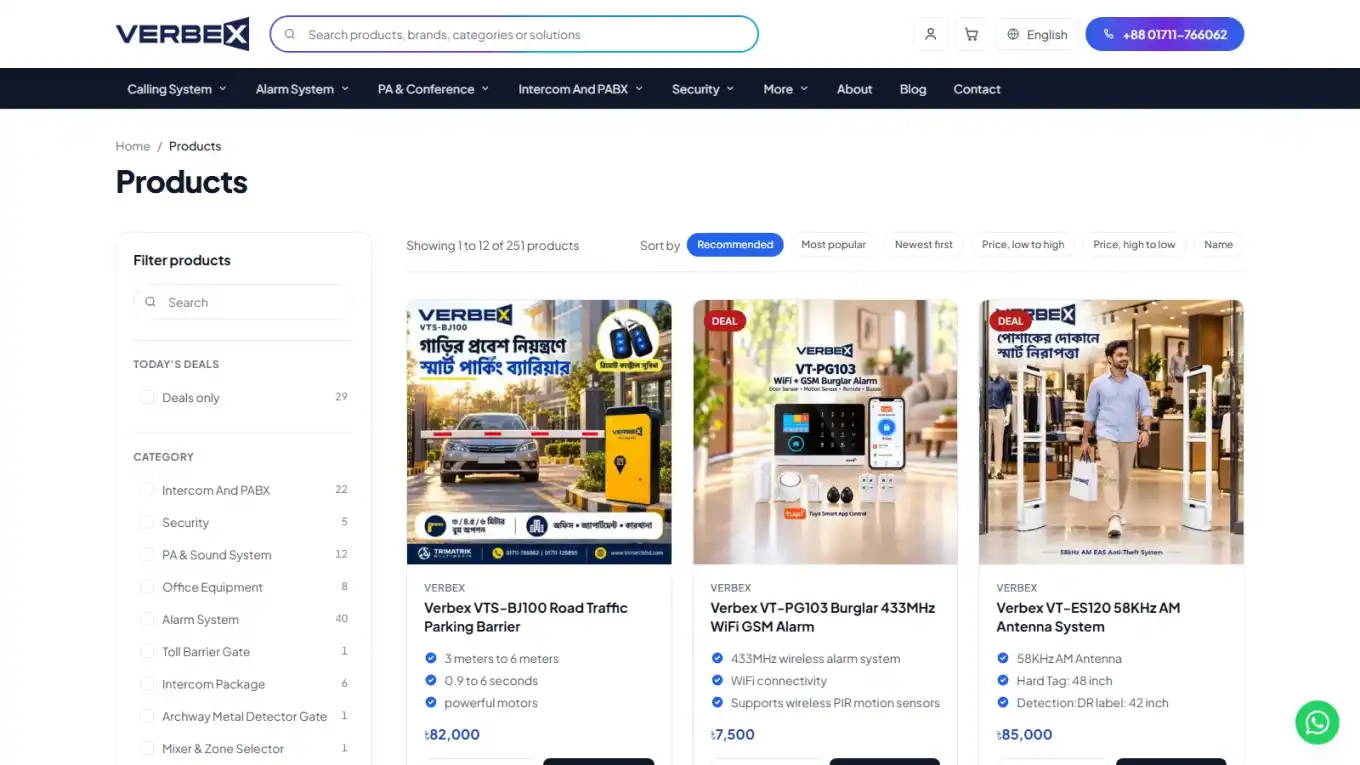Open Verbex VT-ES120 58KHz AM Antenna System title
Screen dimensions: 1360x765
(1088, 617)
